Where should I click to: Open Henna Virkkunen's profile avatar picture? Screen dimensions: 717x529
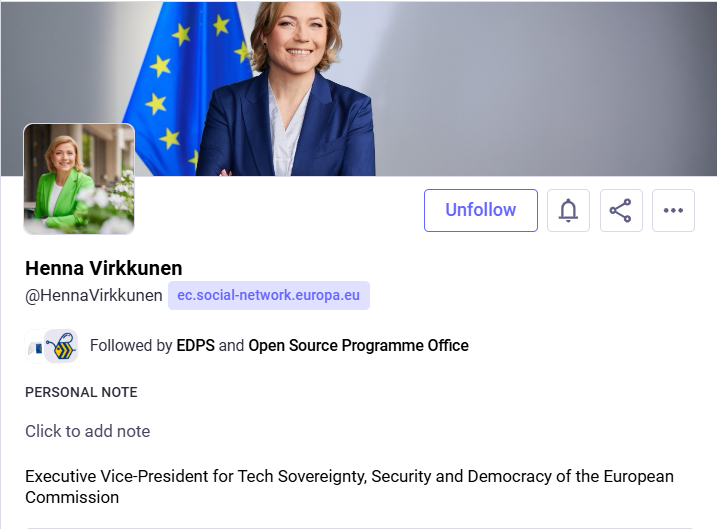pos(79,179)
